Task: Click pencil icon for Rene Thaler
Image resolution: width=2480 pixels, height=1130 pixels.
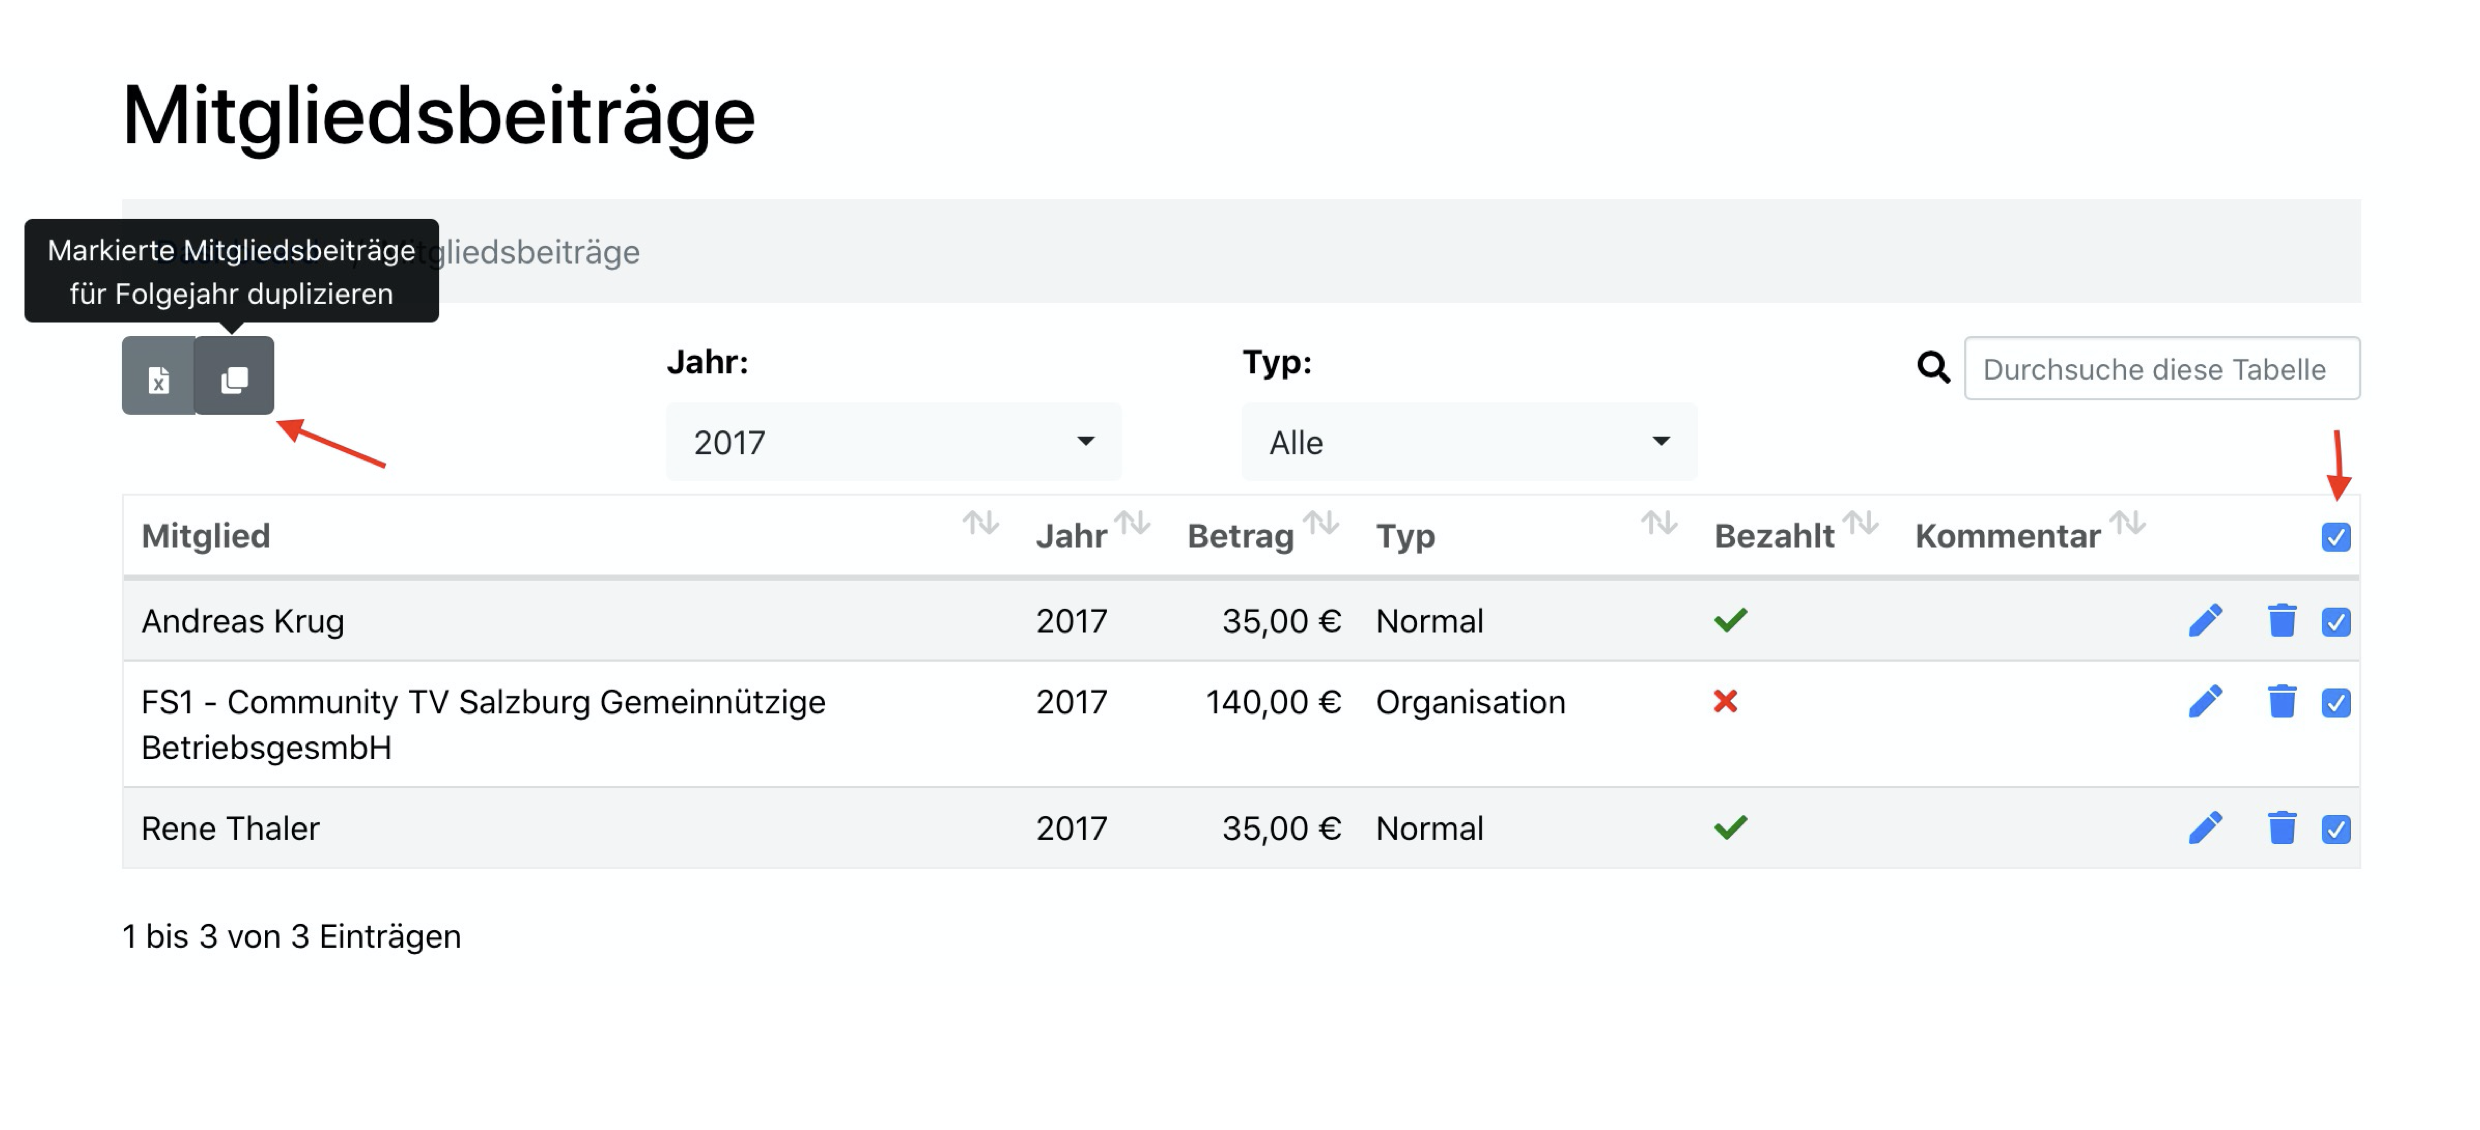Action: tap(2205, 828)
